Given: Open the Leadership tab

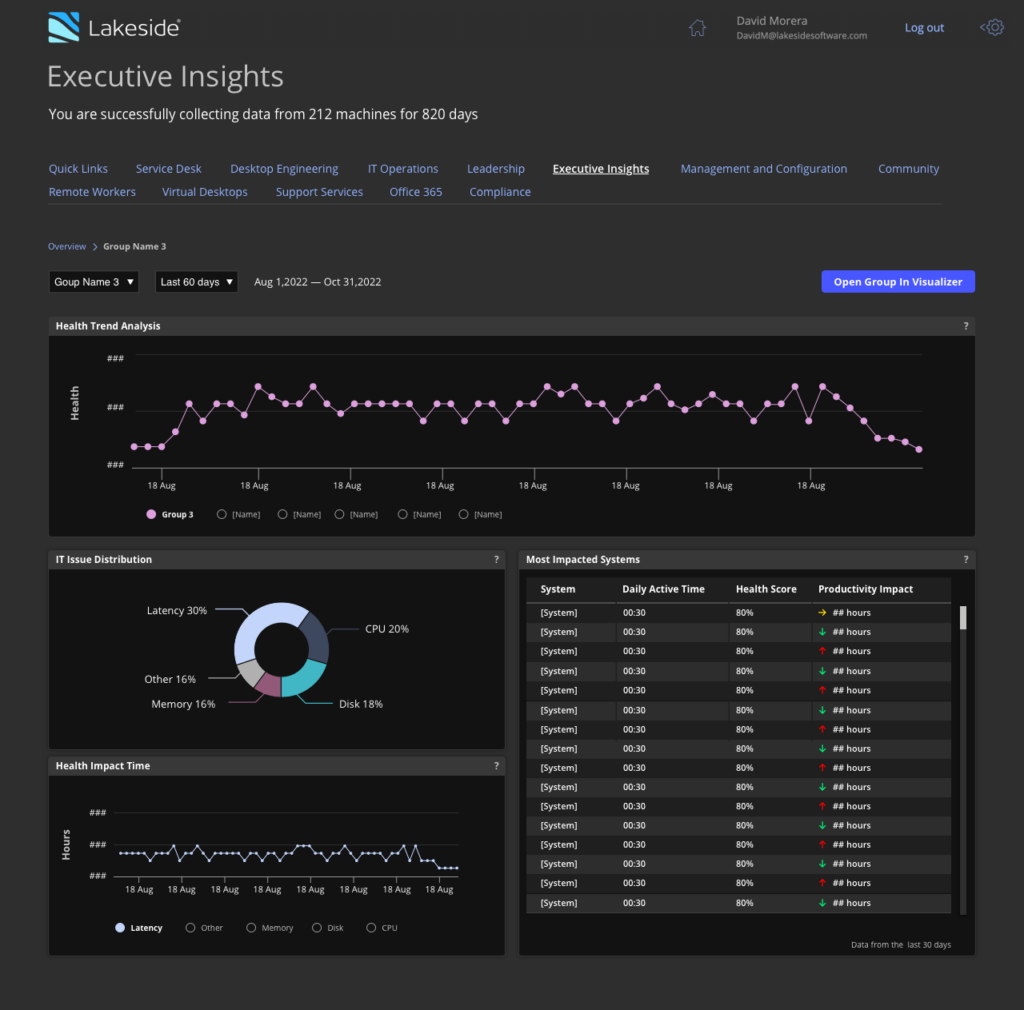Looking at the screenshot, I should pyautogui.click(x=496, y=168).
